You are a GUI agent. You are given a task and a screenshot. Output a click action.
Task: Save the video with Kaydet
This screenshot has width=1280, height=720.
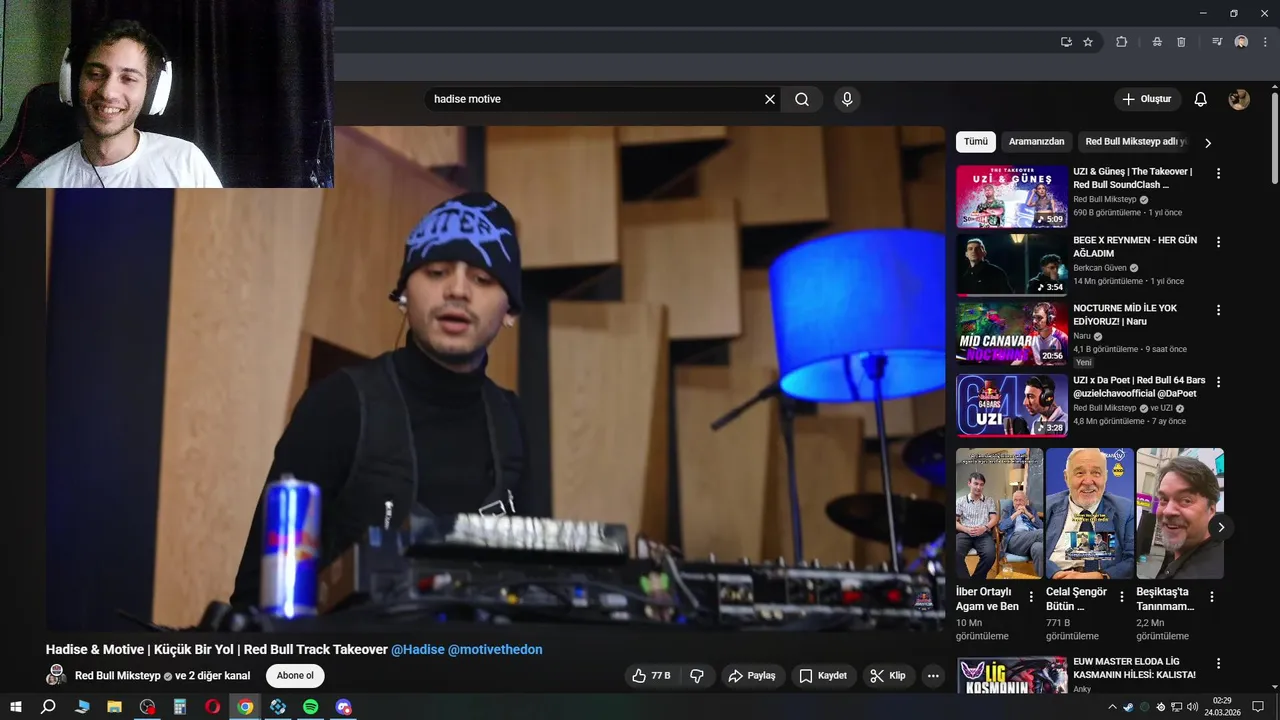coord(823,676)
